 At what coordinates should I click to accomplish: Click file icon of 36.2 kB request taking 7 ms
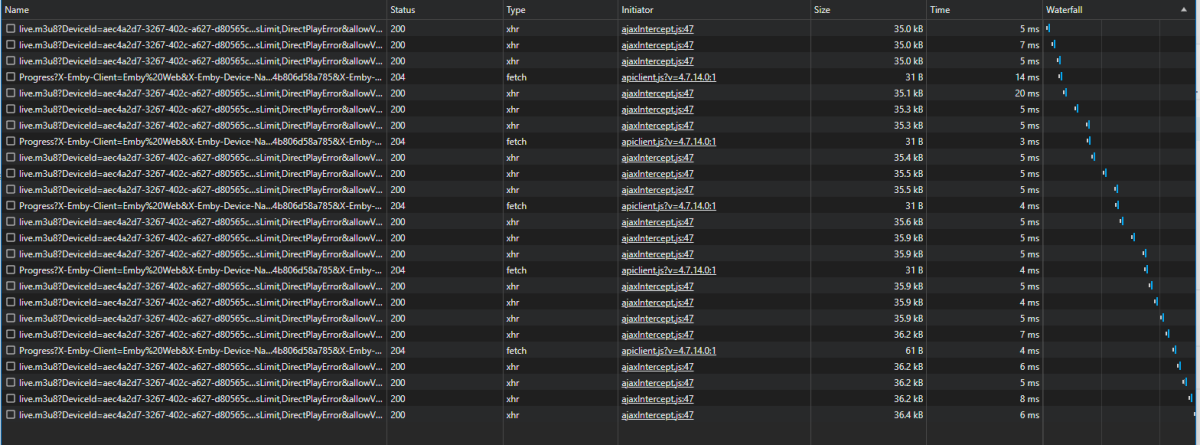[11, 334]
